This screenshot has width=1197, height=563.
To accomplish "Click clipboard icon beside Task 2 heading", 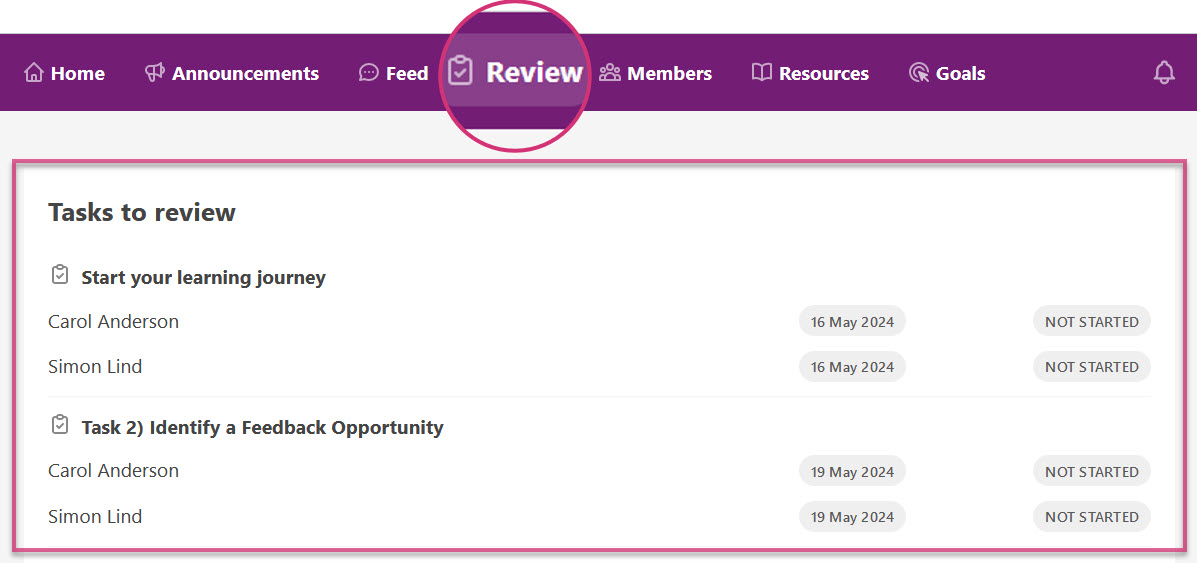I will pyautogui.click(x=60, y=425).
